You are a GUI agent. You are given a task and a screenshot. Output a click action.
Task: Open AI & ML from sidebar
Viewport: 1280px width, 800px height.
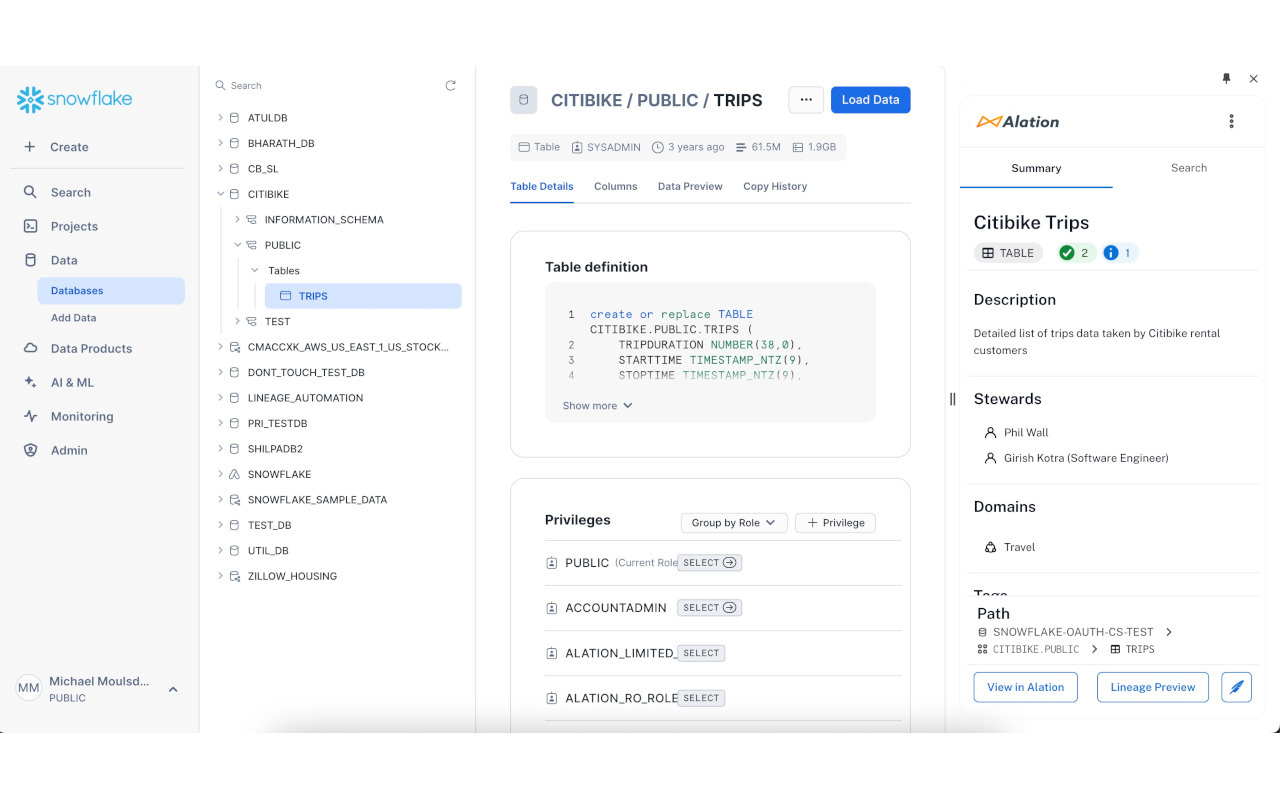[x=72, y=382]
